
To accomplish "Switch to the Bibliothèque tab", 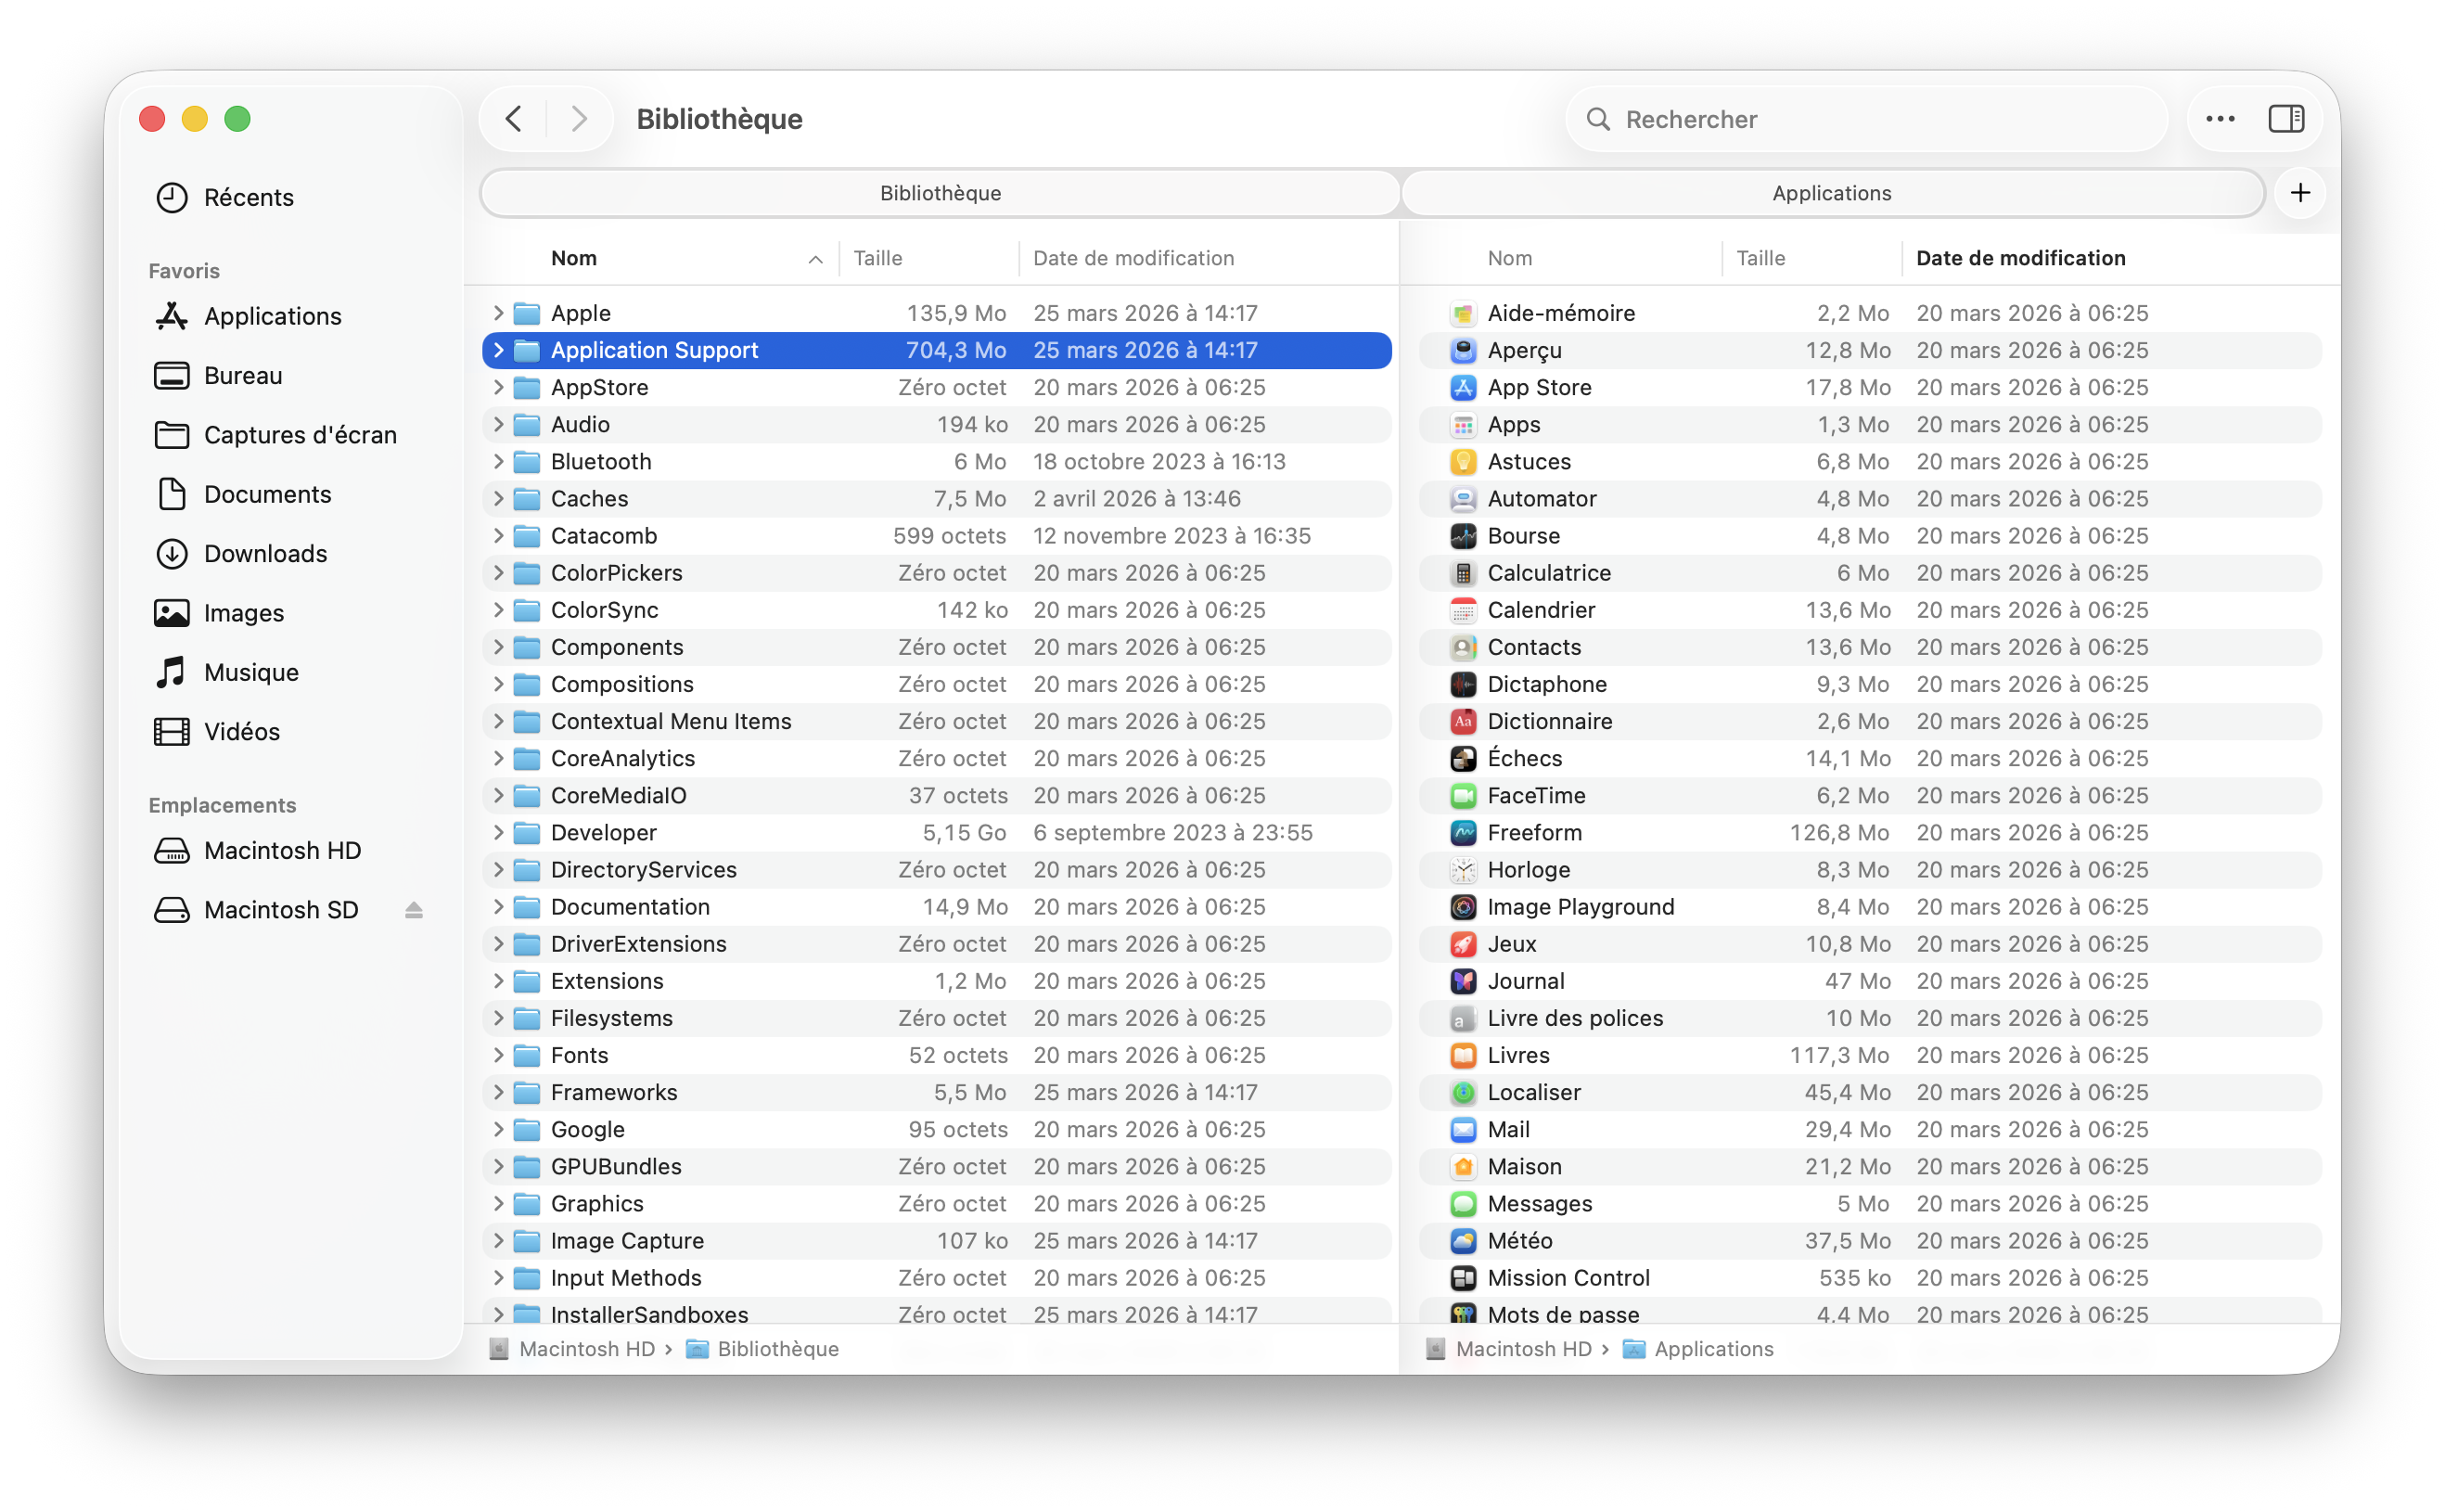I will click(940, 193).
